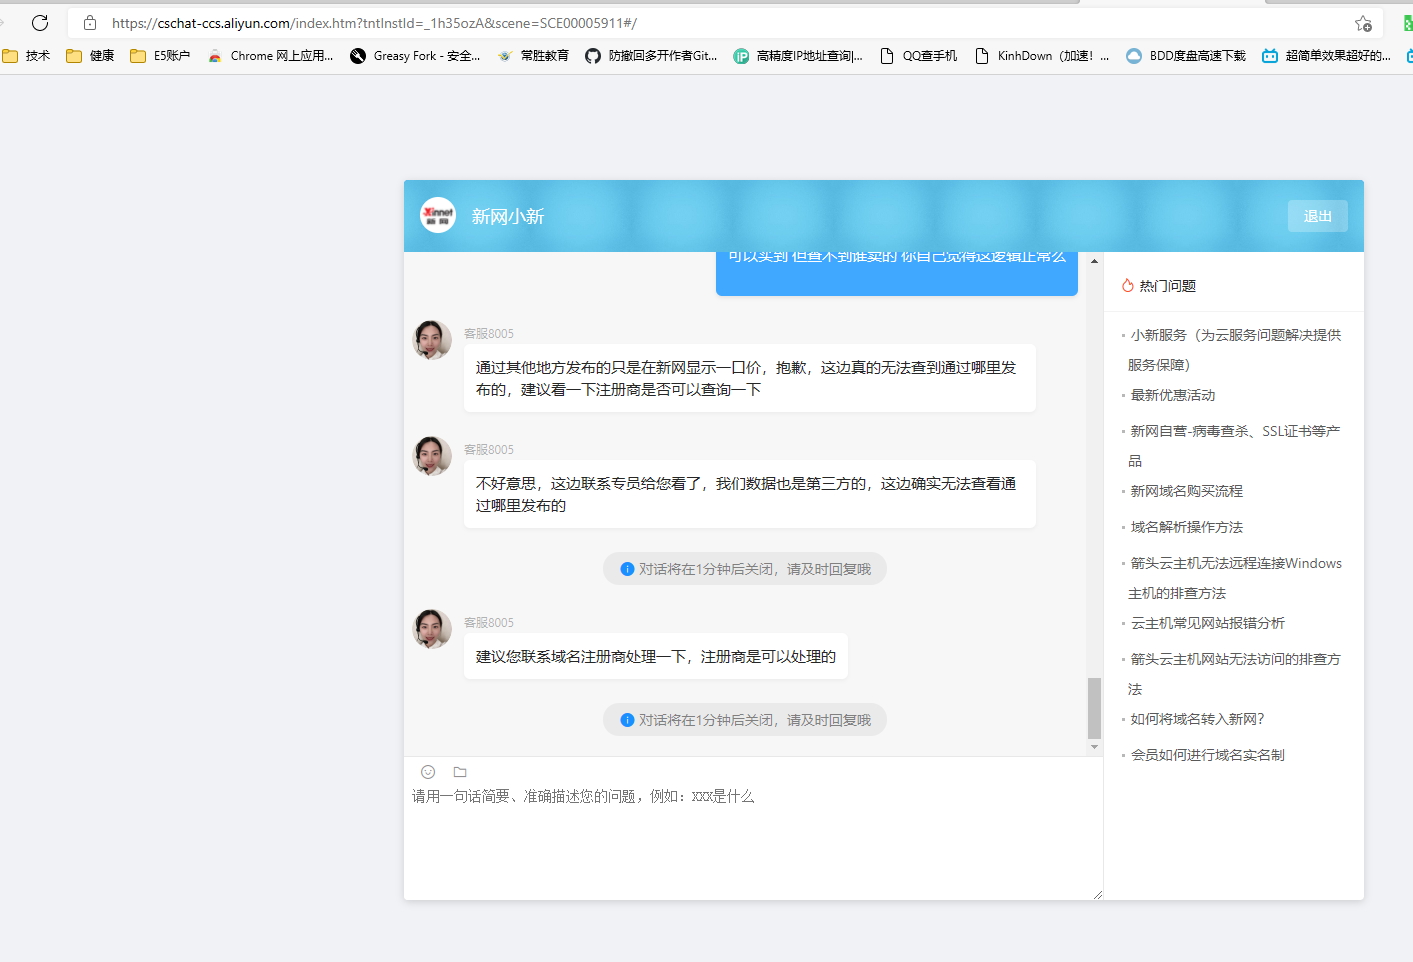Click the first 客服8005 agent avatar
Image resolution: width=1413 pixels, height=962 pixels.
point(433,340)
